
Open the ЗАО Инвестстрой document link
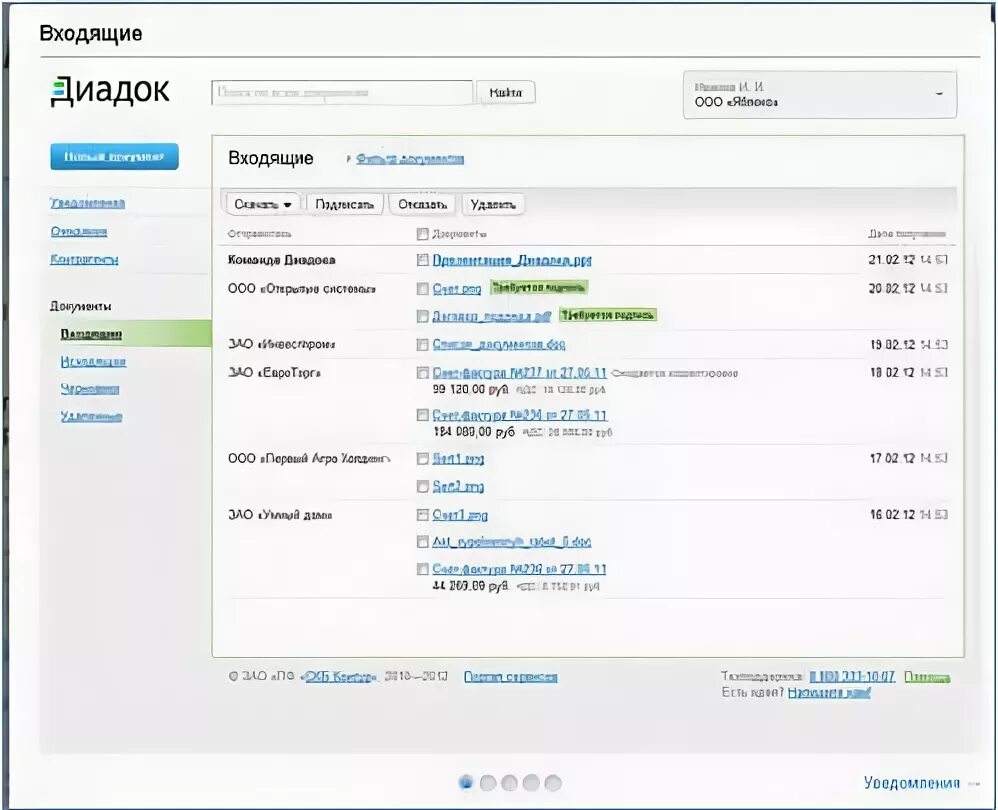[x=498, y=344]
